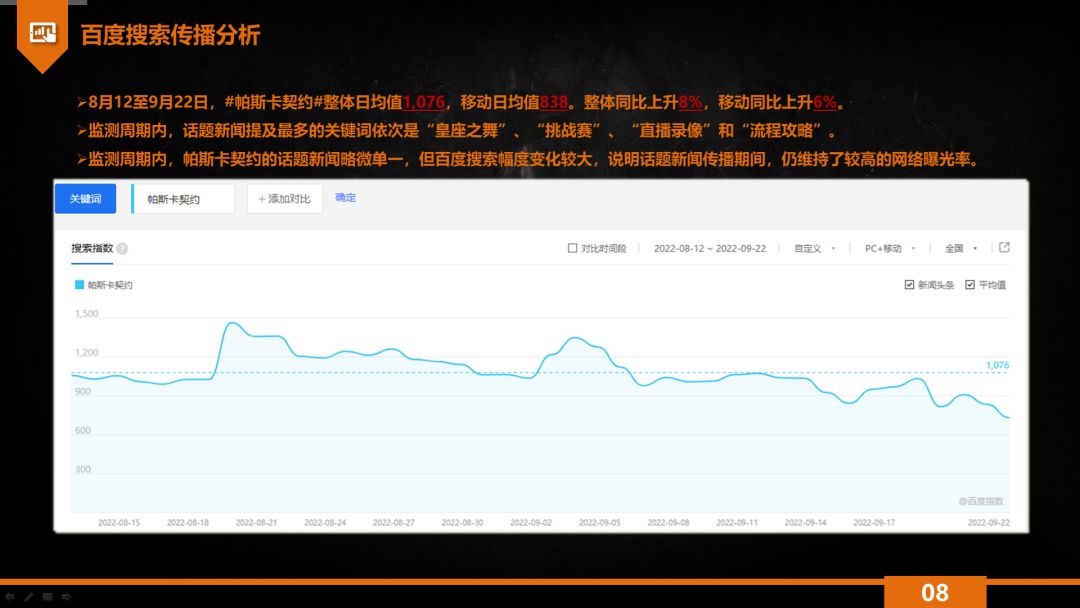Click the underlined 1,076 in the first bullet

pos(424,103)
